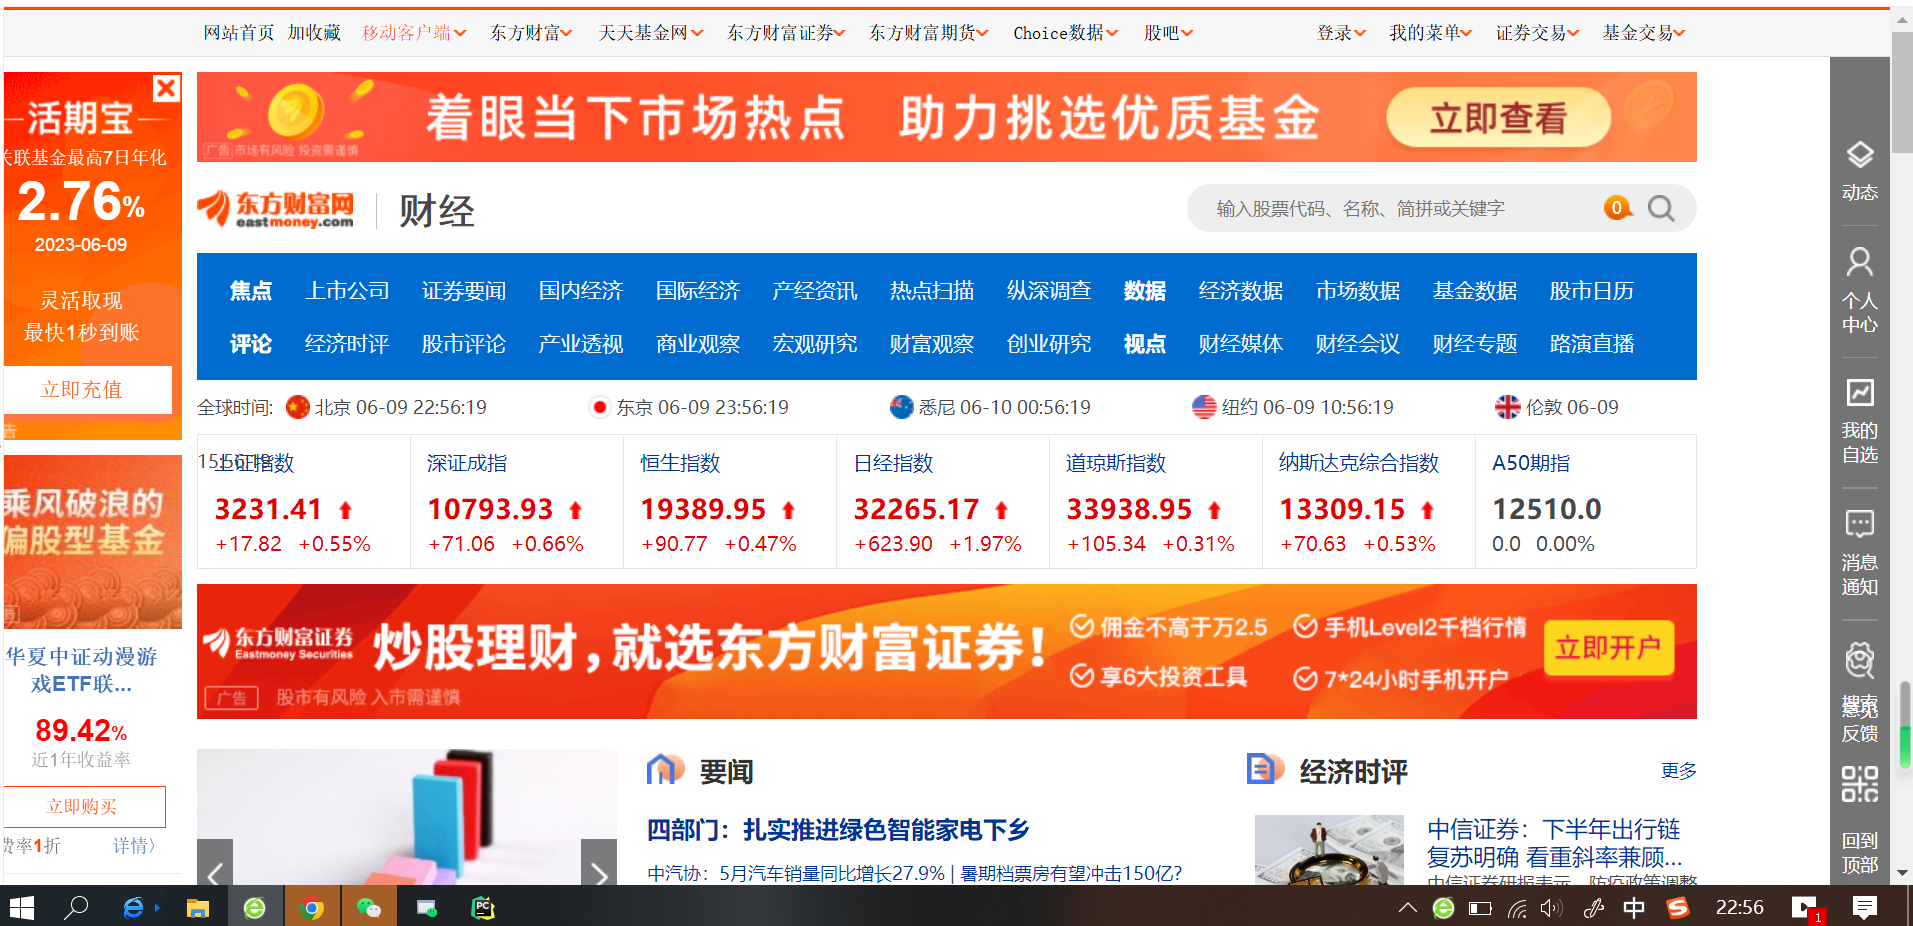Viewport: 1913px width, 926px height.
Task: Click 加收藏 link in top bar
Action: pyautogui.click(x=315, y=33)
